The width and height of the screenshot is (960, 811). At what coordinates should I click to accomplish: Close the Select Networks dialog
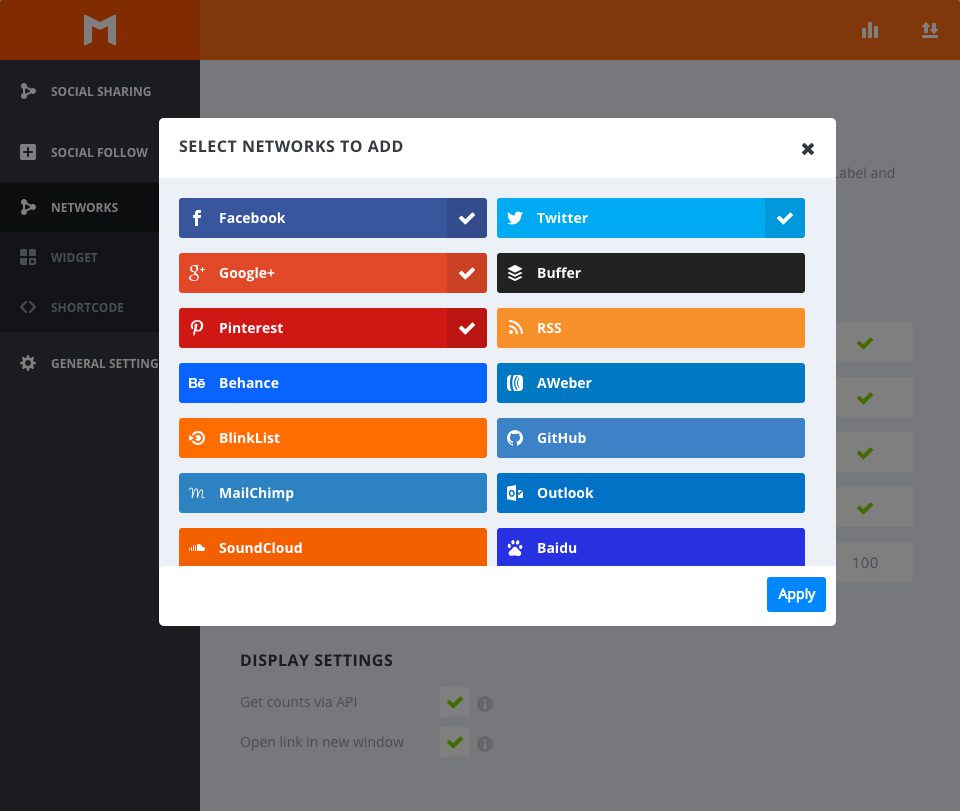tap(808, 149)
